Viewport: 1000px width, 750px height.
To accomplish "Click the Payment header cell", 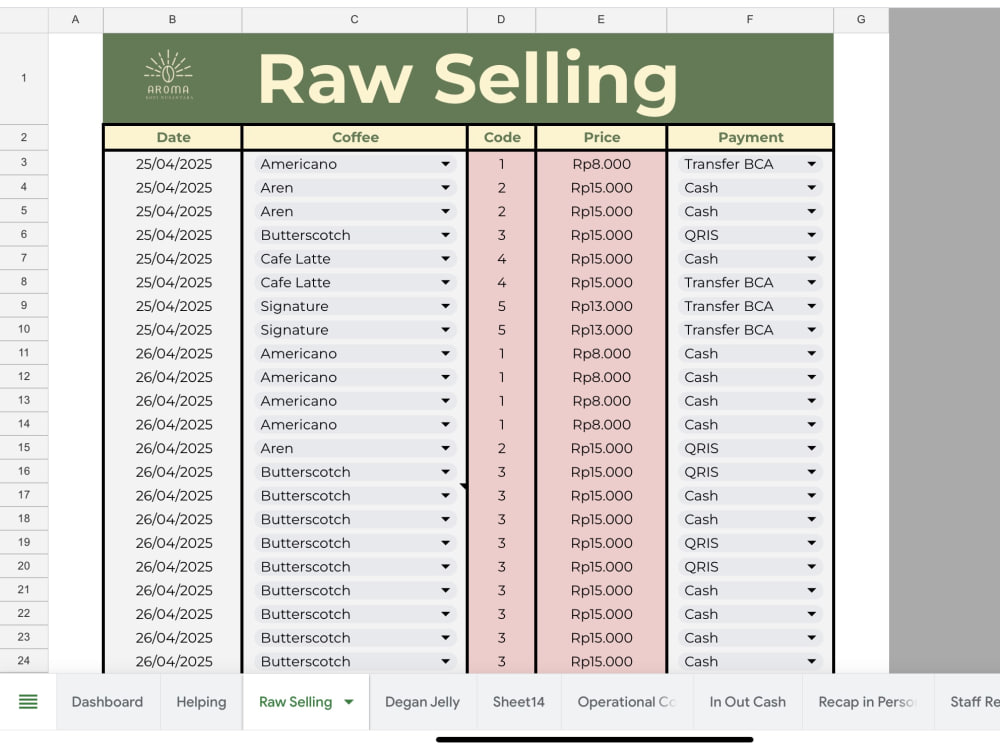I will pos(751,137).
